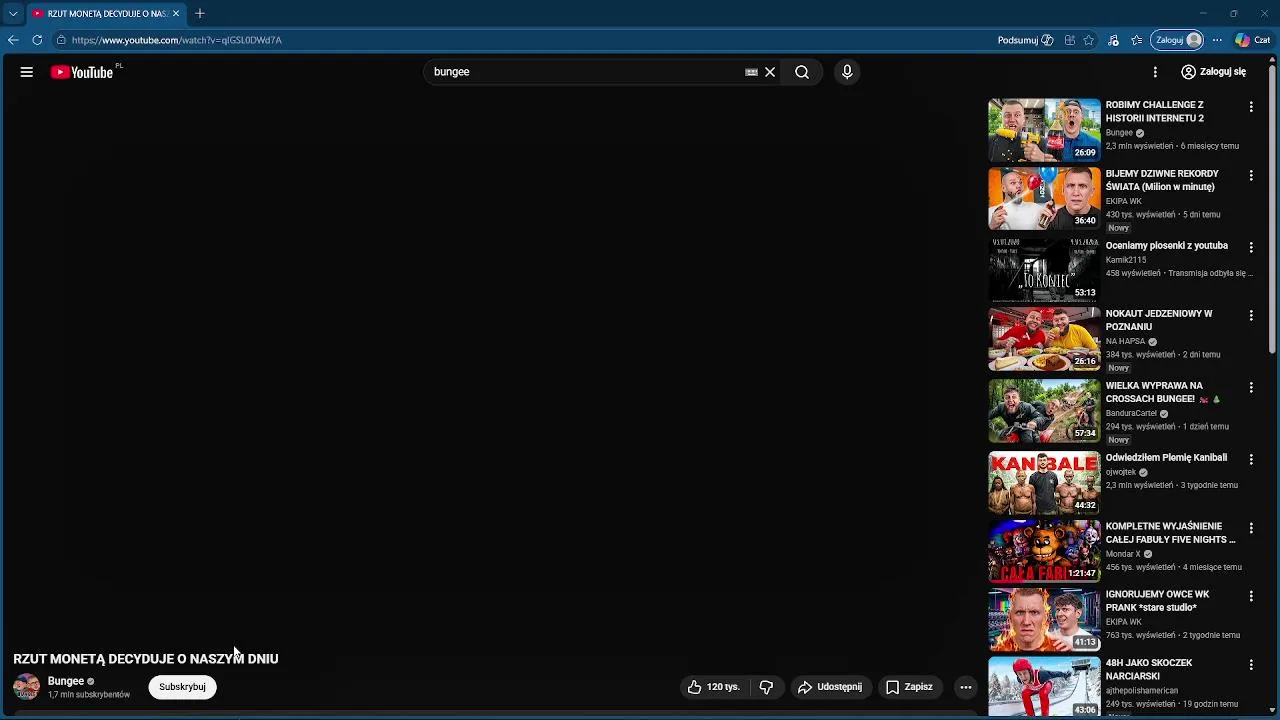Screen dimensions: 1280x720
Task: Open the Copilot Czat button
Action: (1252, 40)
